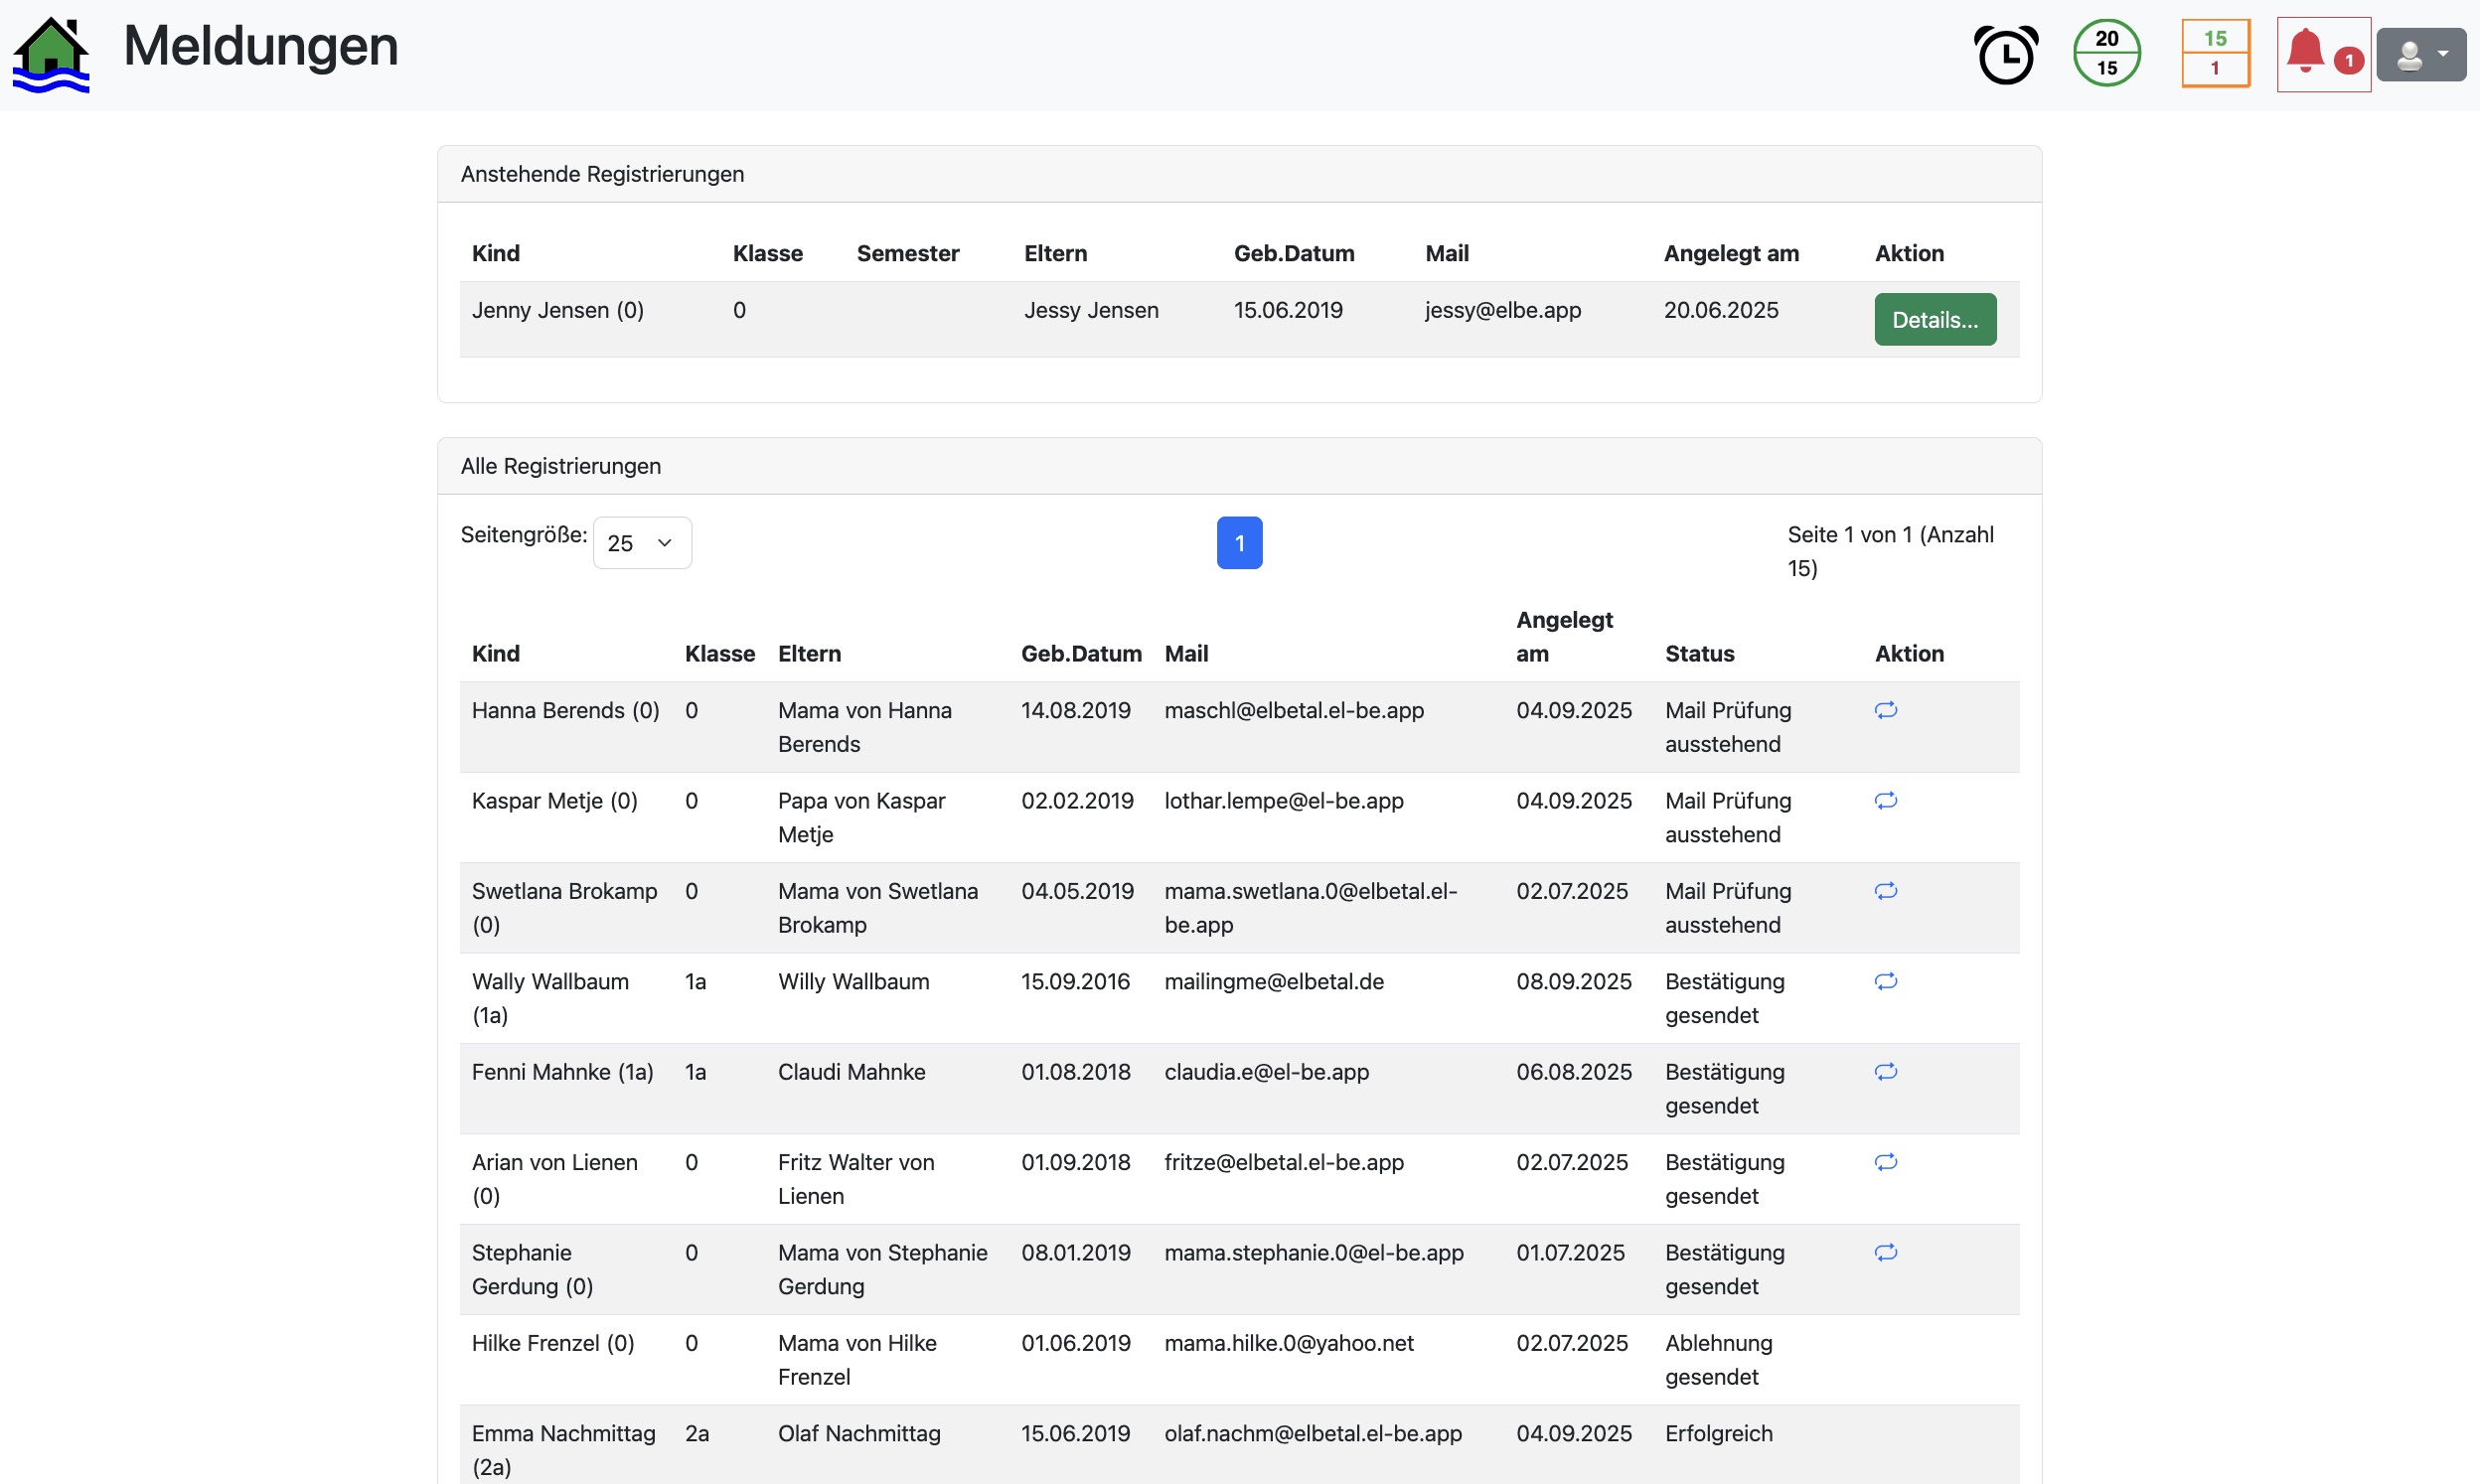Click resend icon for Fenni Mahnke
This screenshot has width=2480, height=1484.
point(1885,1072)
